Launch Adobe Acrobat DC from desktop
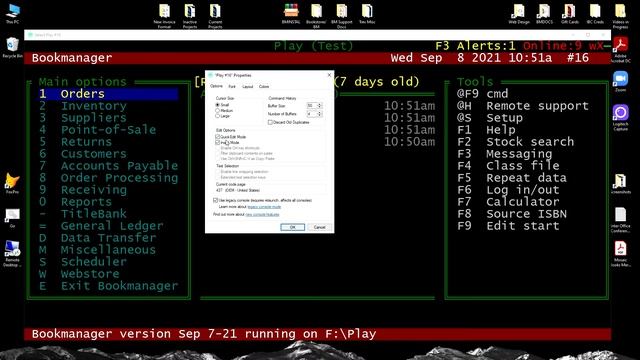This screenshot has width=640, height=360. point(620,50)
